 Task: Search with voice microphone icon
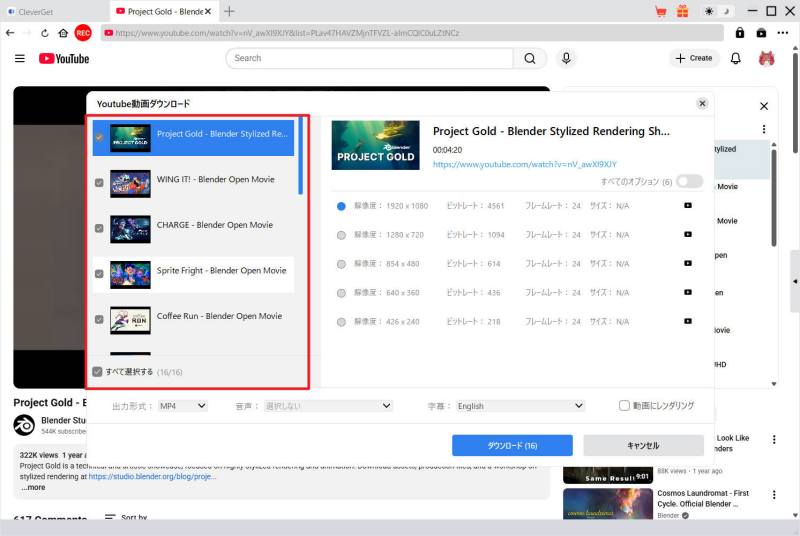566,59
